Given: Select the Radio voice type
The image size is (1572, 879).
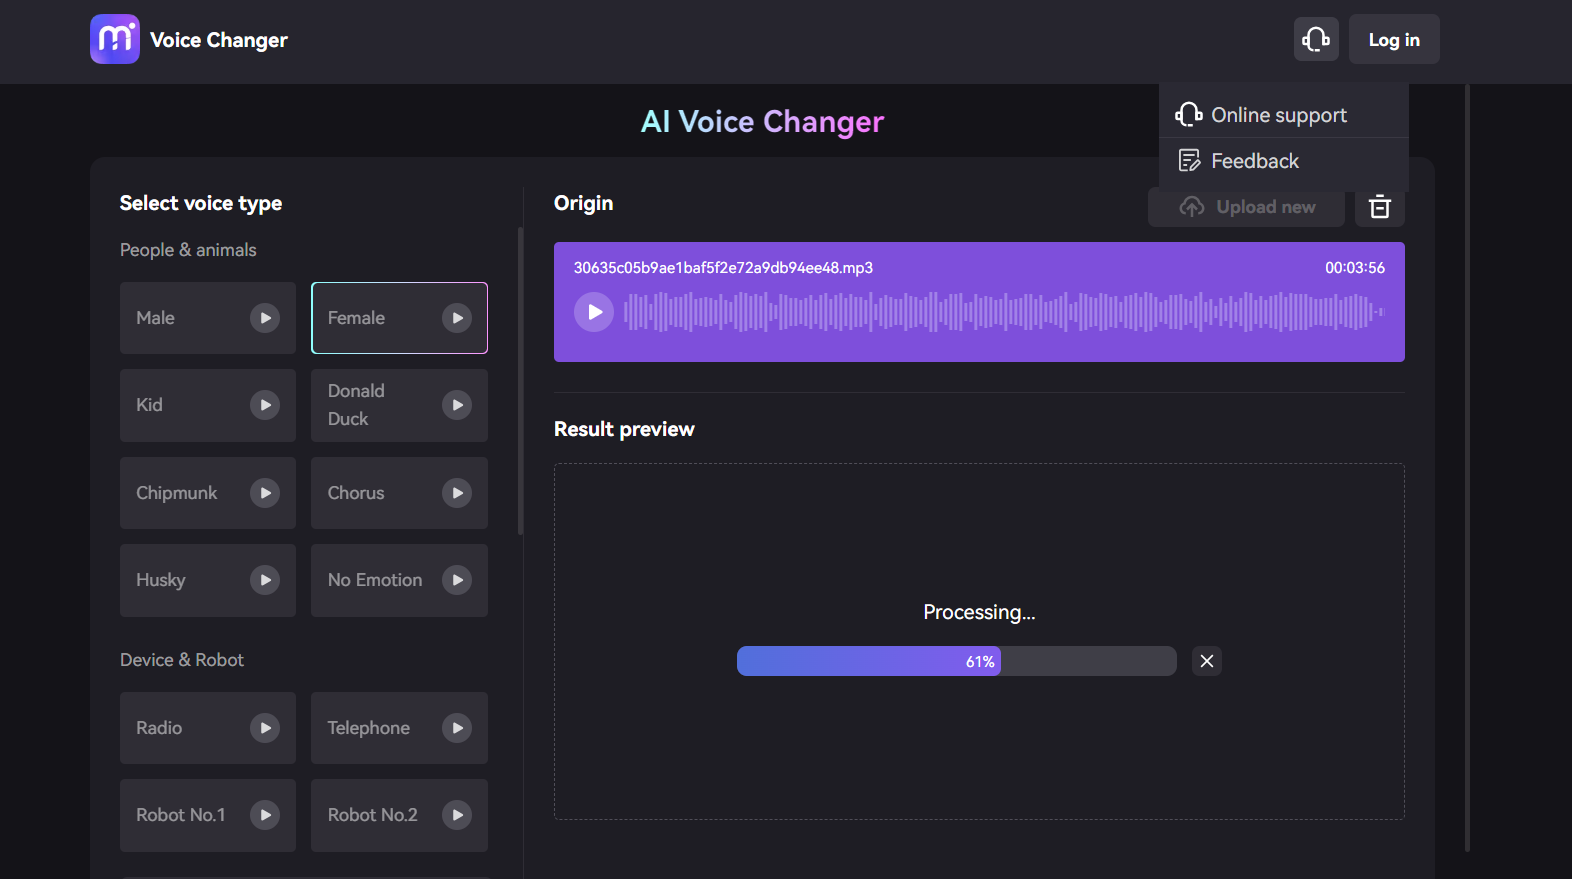Looking at the screenshot, I should (x=208, y=728).
